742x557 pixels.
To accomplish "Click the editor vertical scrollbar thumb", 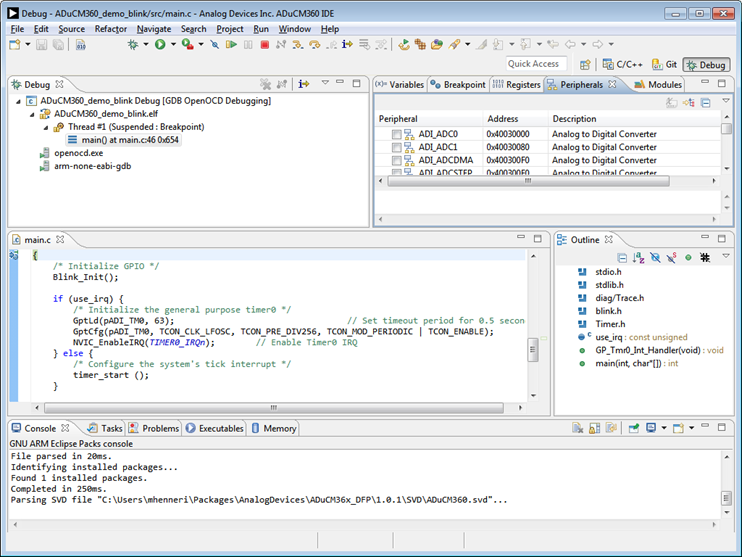I will coord(533,350).
